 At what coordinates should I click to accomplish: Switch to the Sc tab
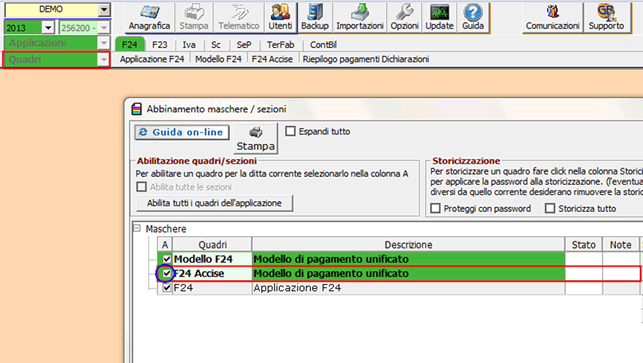click(216, 45)
